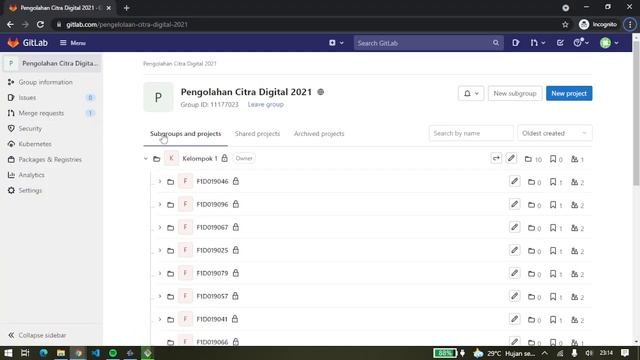Screen dimensions: 640x360
Task: Edit subgroup F1D019046 pencil icon
Action: coord(515,181)
